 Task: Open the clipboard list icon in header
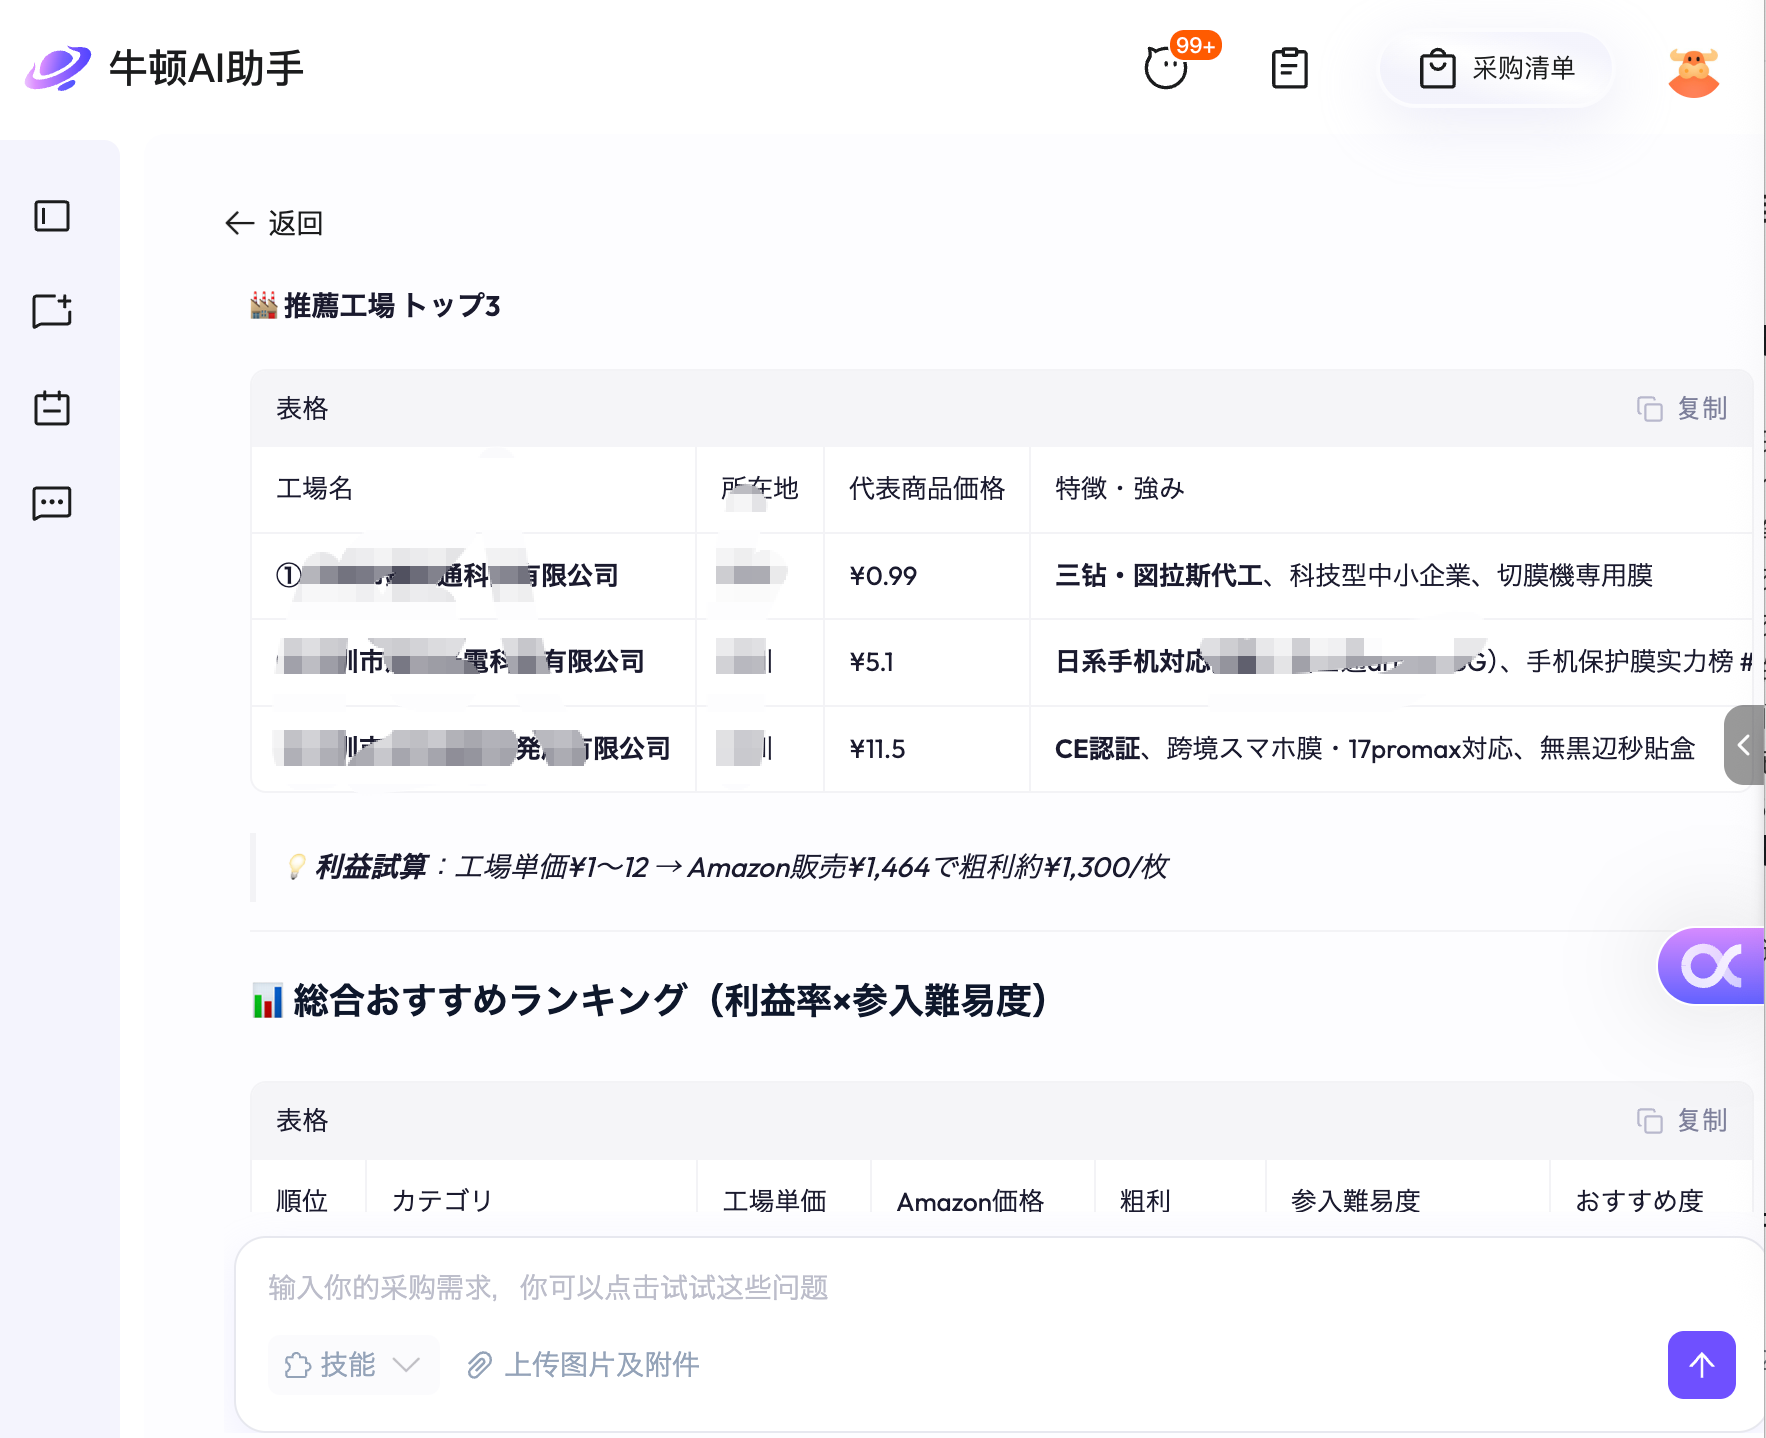click(1290, 68)
